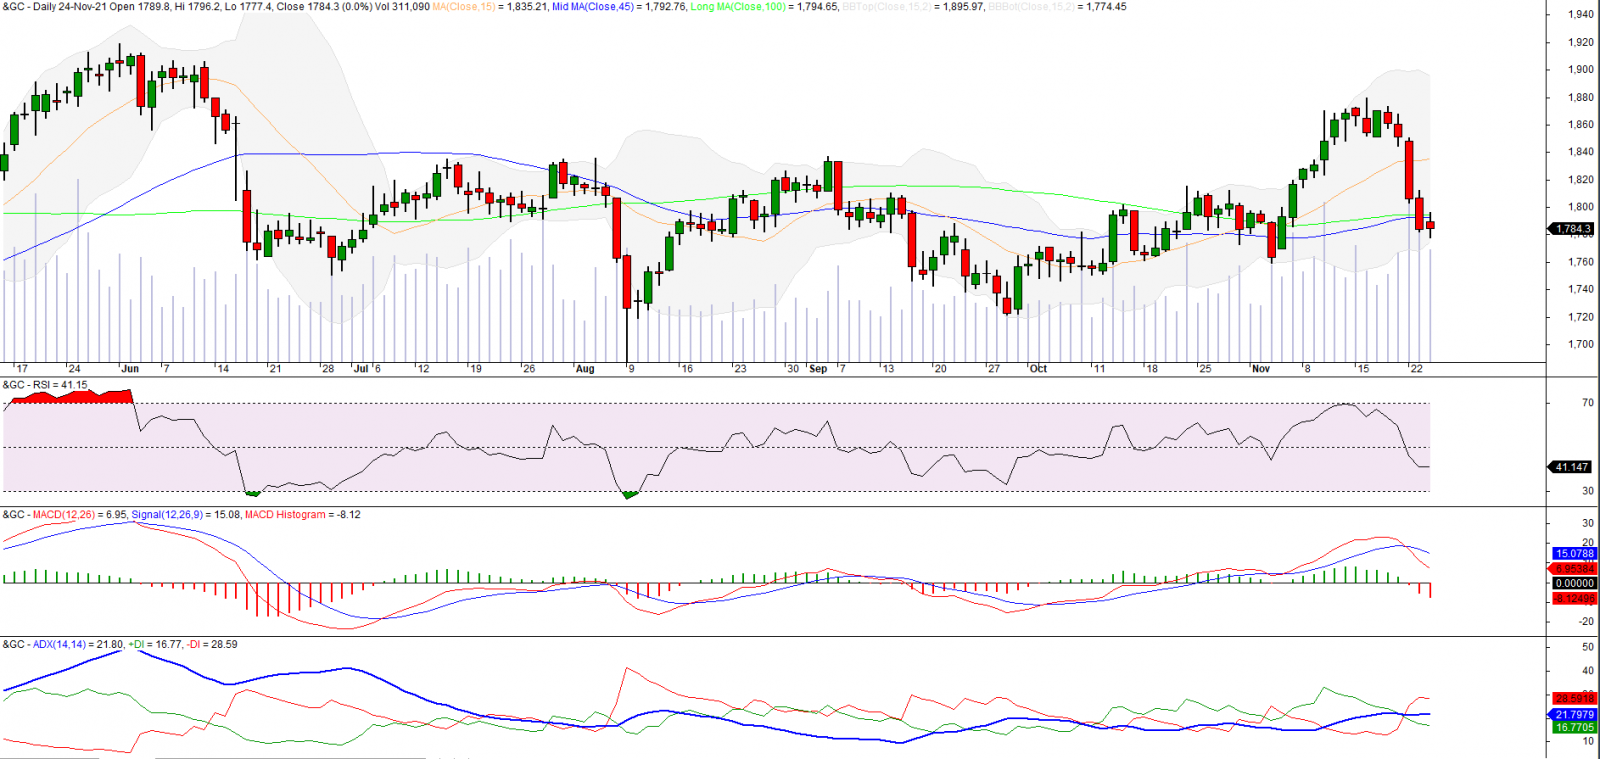Click the '13' date label on the axis

coord(888,369)
